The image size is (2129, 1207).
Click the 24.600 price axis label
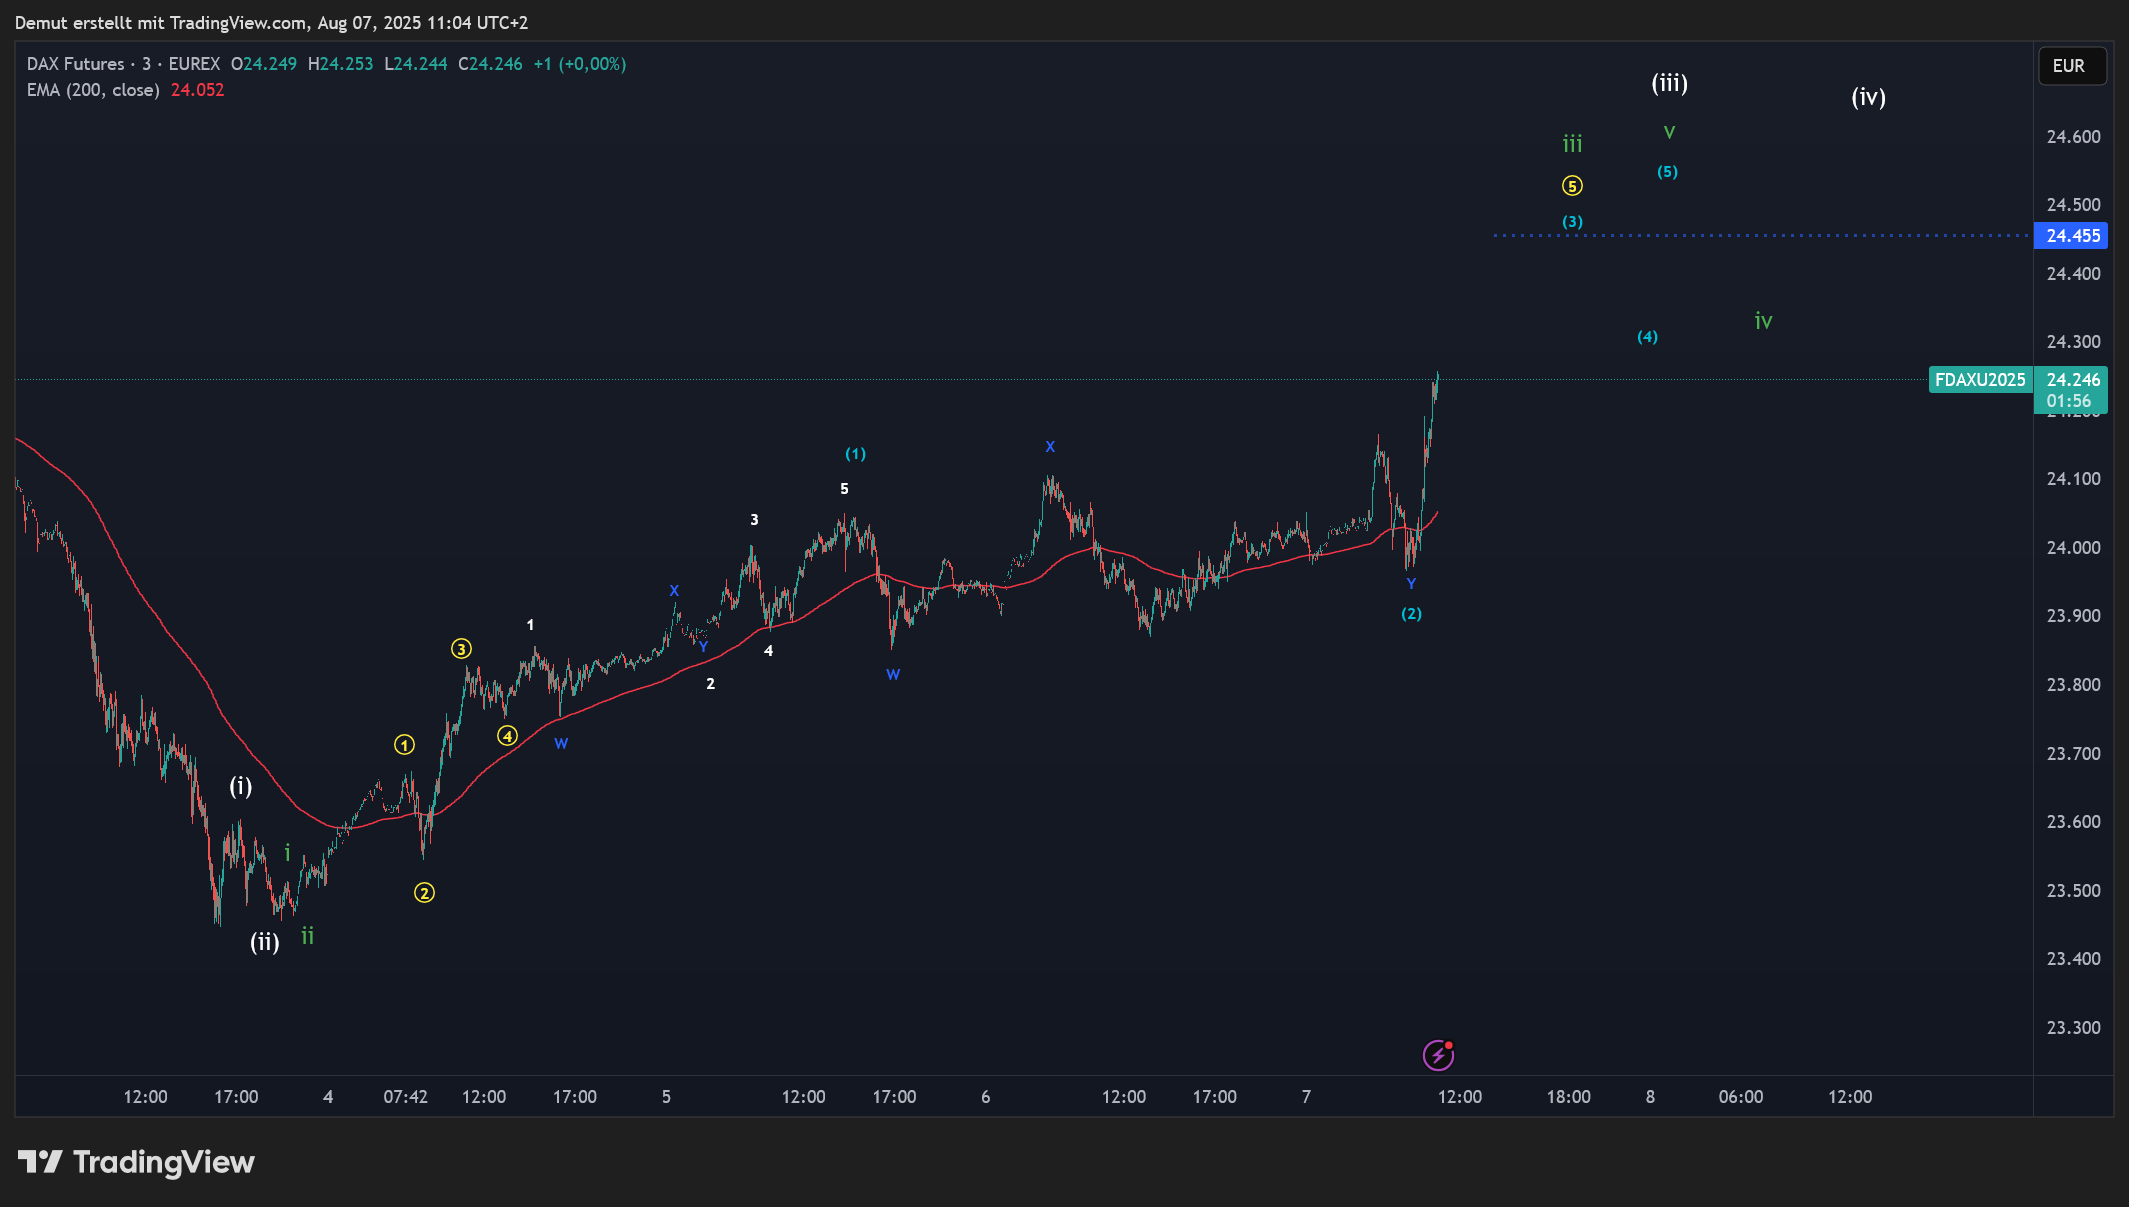[2073, 137]
